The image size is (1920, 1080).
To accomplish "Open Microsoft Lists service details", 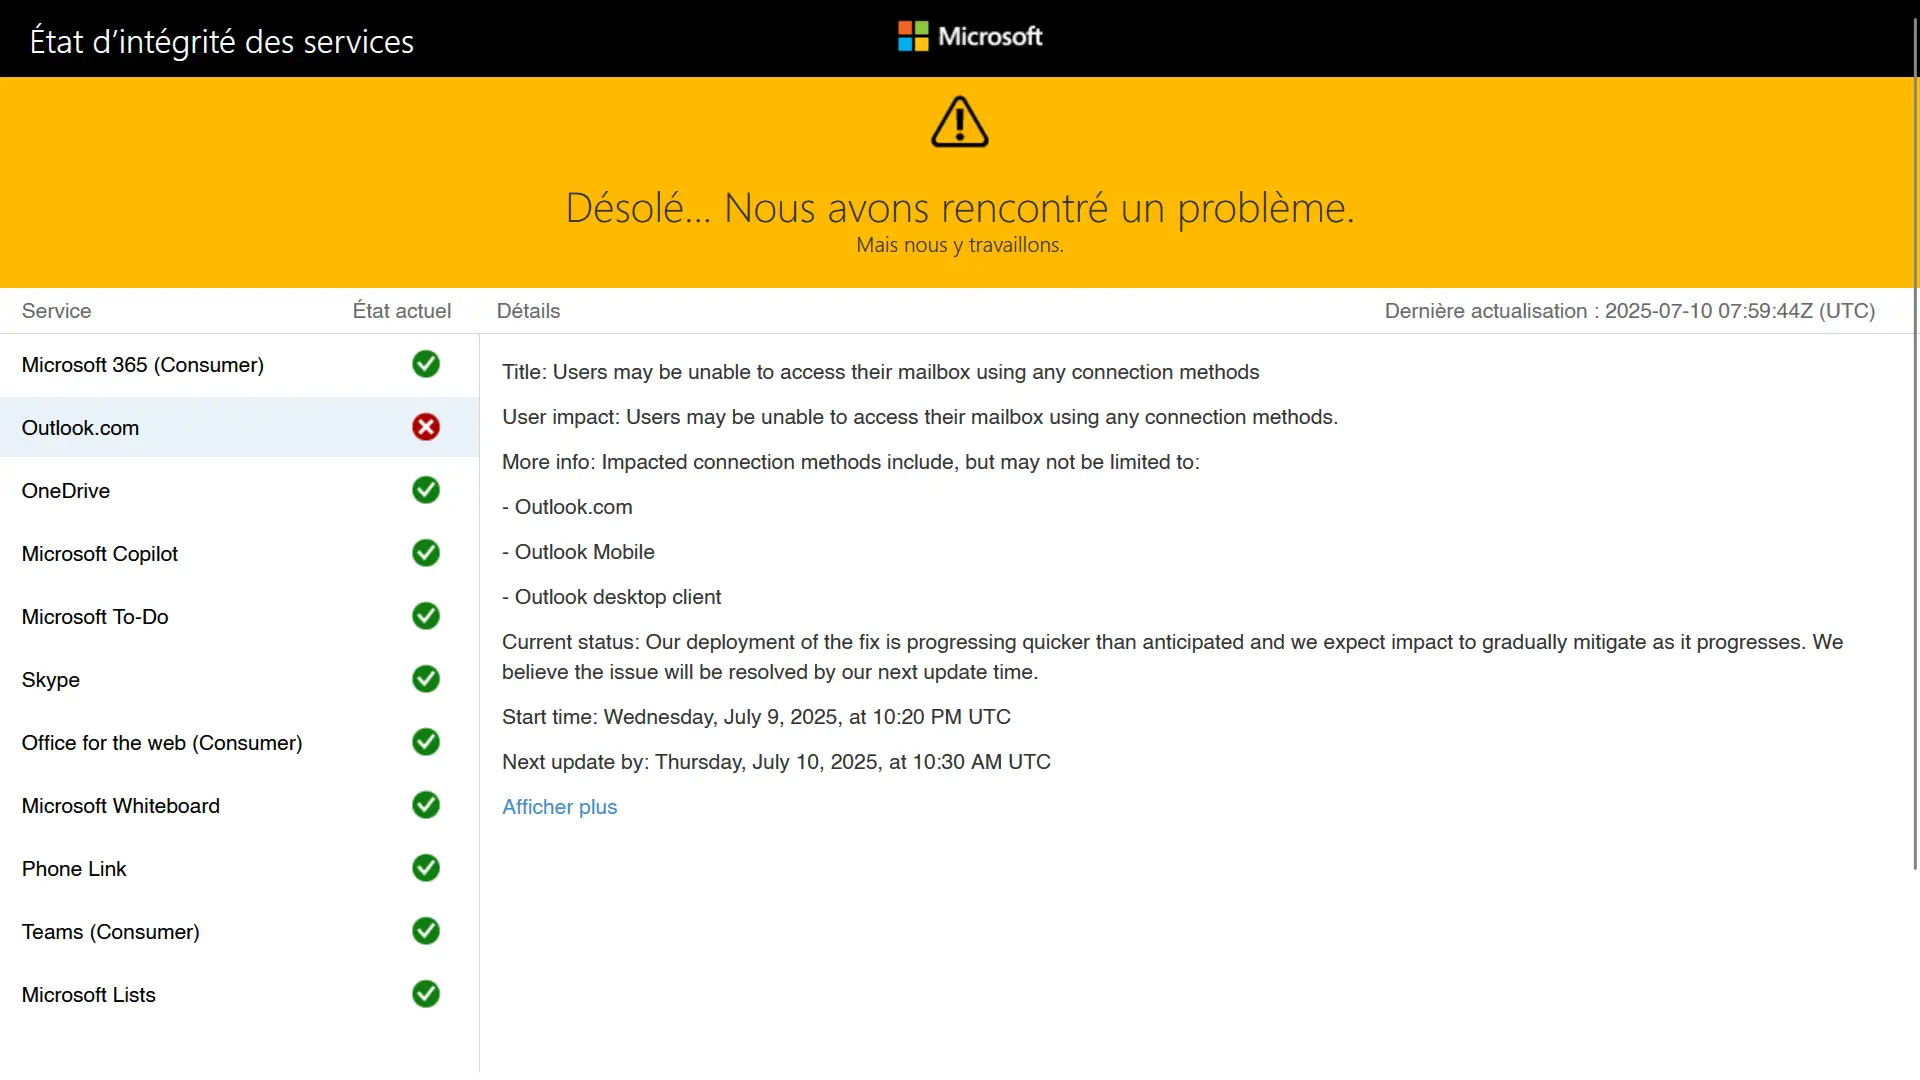I will (x=239, y=995).
